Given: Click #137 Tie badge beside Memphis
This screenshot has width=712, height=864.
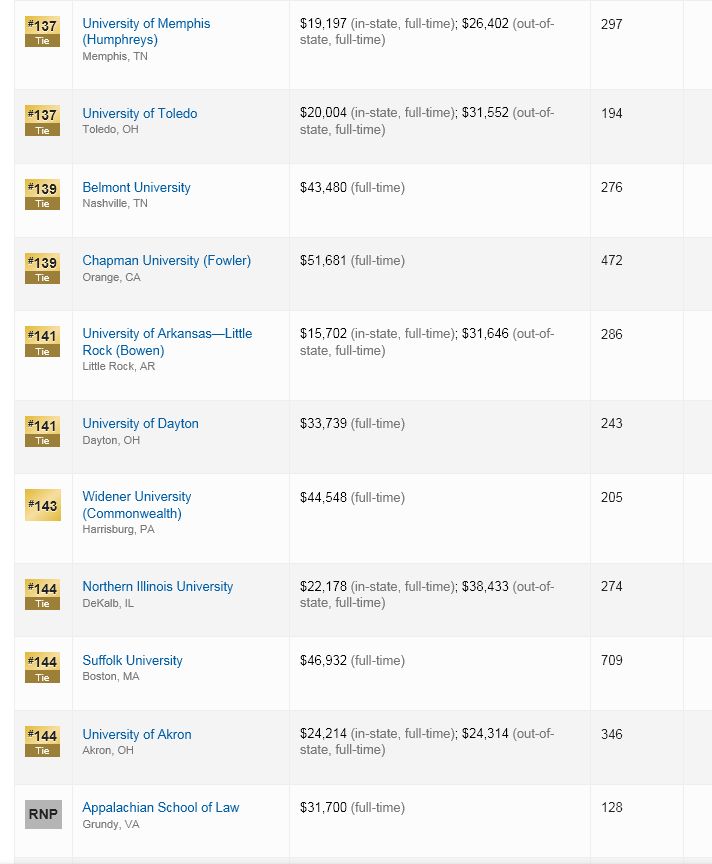Looking at the screenshot, I should (x=42, y=32).
